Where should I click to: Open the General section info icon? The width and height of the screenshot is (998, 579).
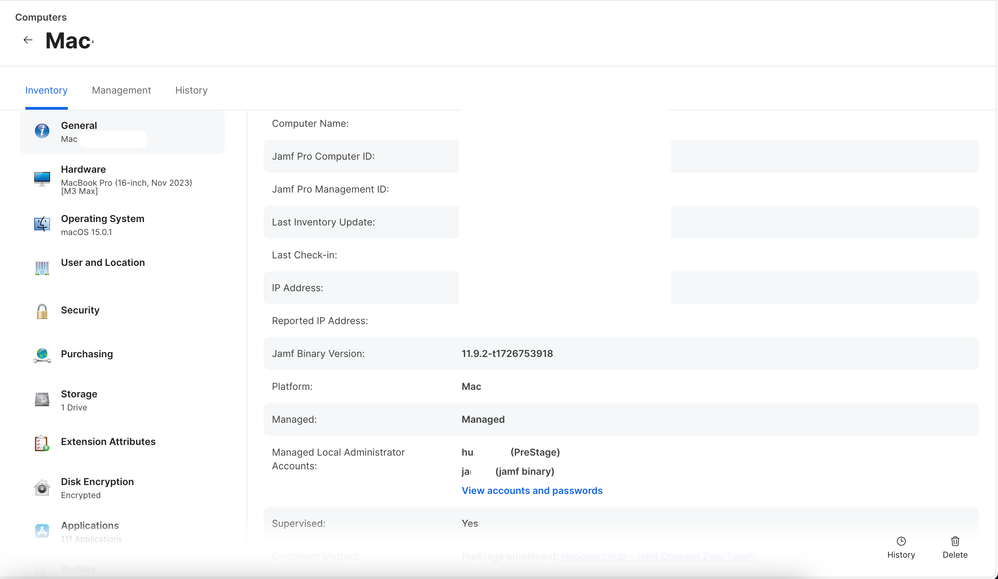pos(42,131)
